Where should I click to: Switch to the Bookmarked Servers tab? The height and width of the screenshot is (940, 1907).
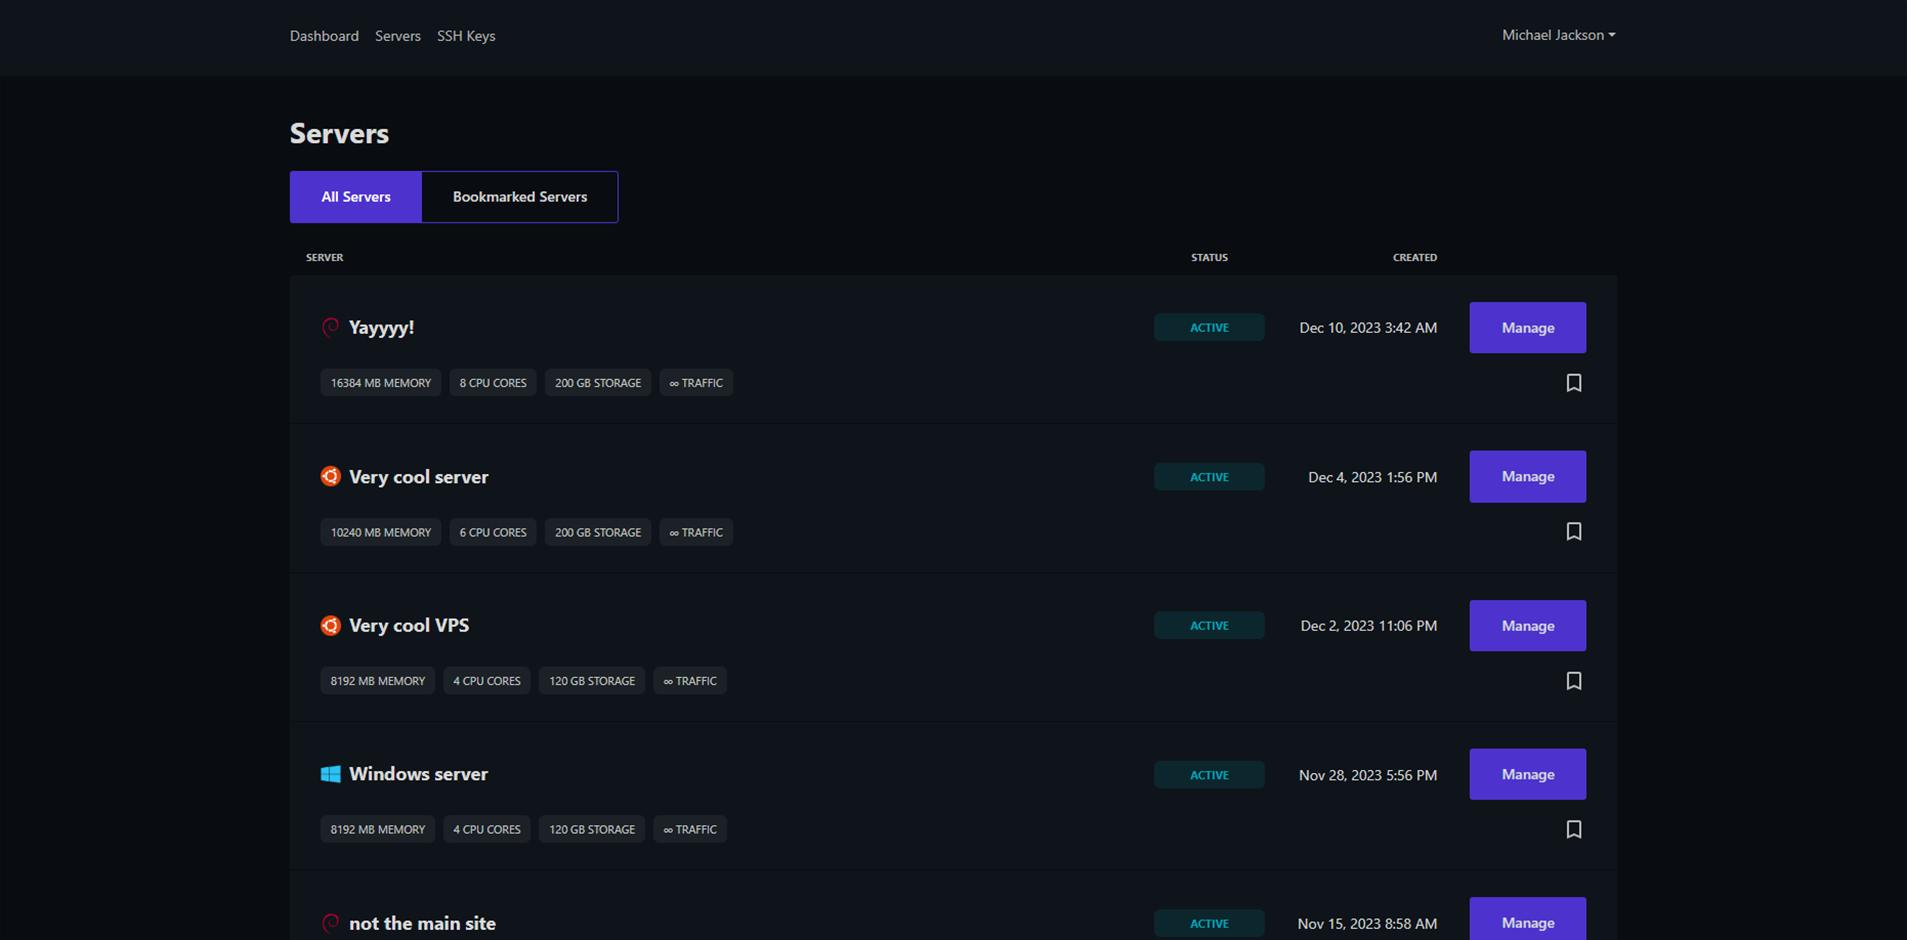pyautogui.click(x=519, y=197)
